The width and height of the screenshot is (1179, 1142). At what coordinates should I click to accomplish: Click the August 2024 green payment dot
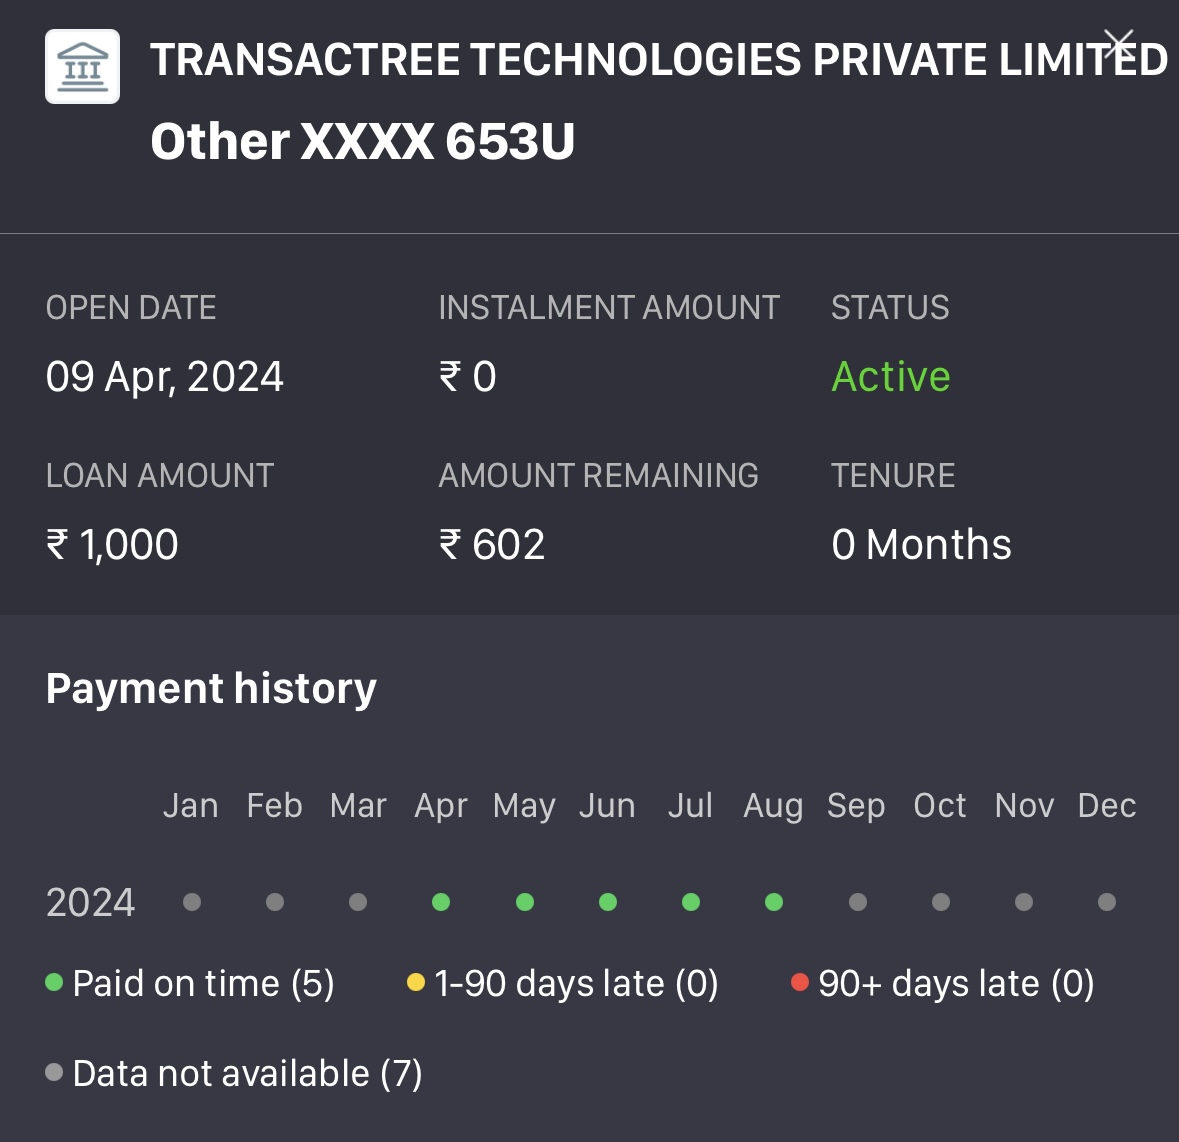(x=773, y=902)
